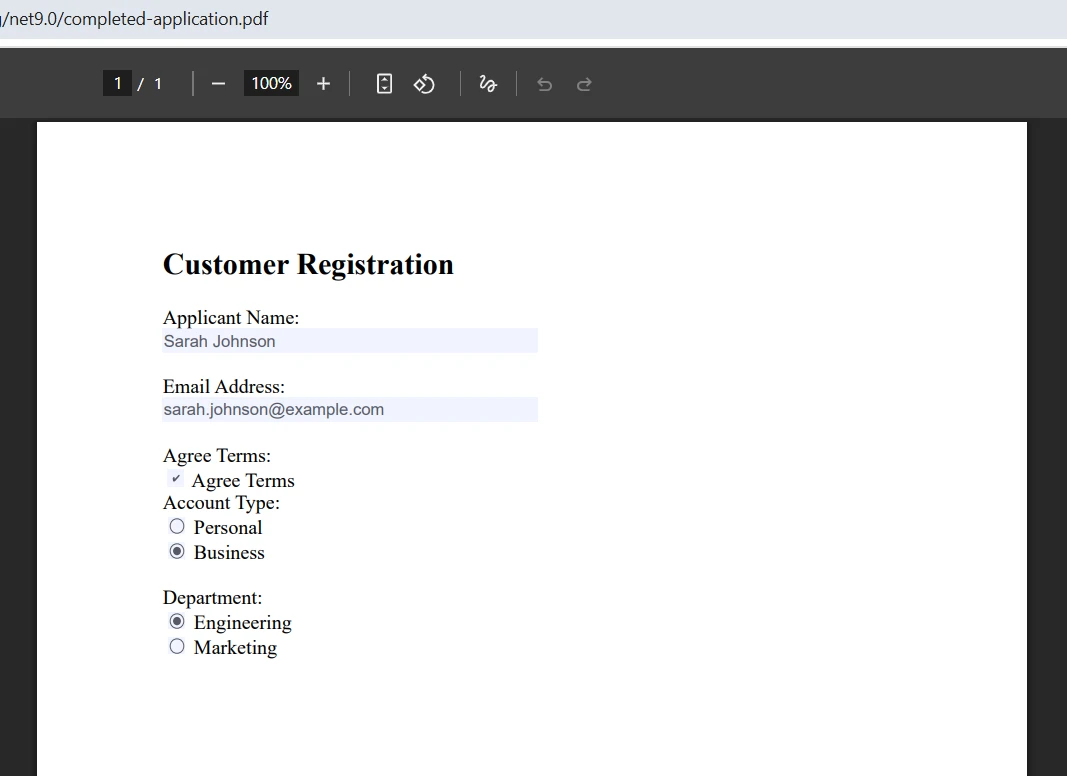Click the Applicant Name field showing Sarah Johnson

[x=349, y=340]
